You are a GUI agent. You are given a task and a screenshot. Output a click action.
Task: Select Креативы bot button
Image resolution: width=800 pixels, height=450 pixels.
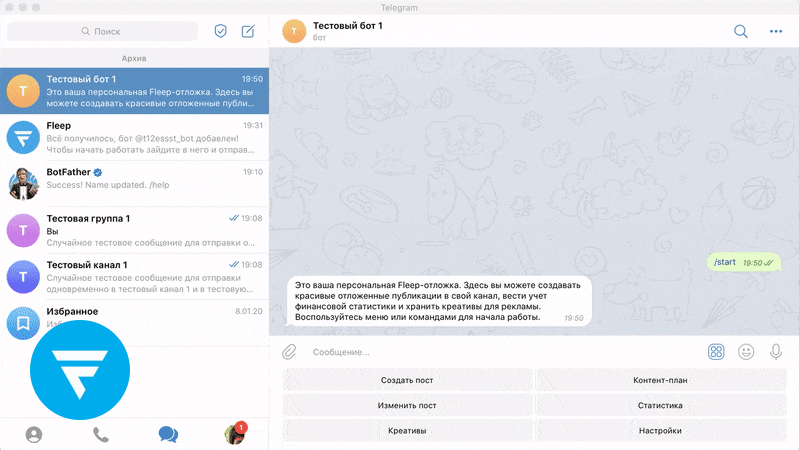tap(407, 431)
